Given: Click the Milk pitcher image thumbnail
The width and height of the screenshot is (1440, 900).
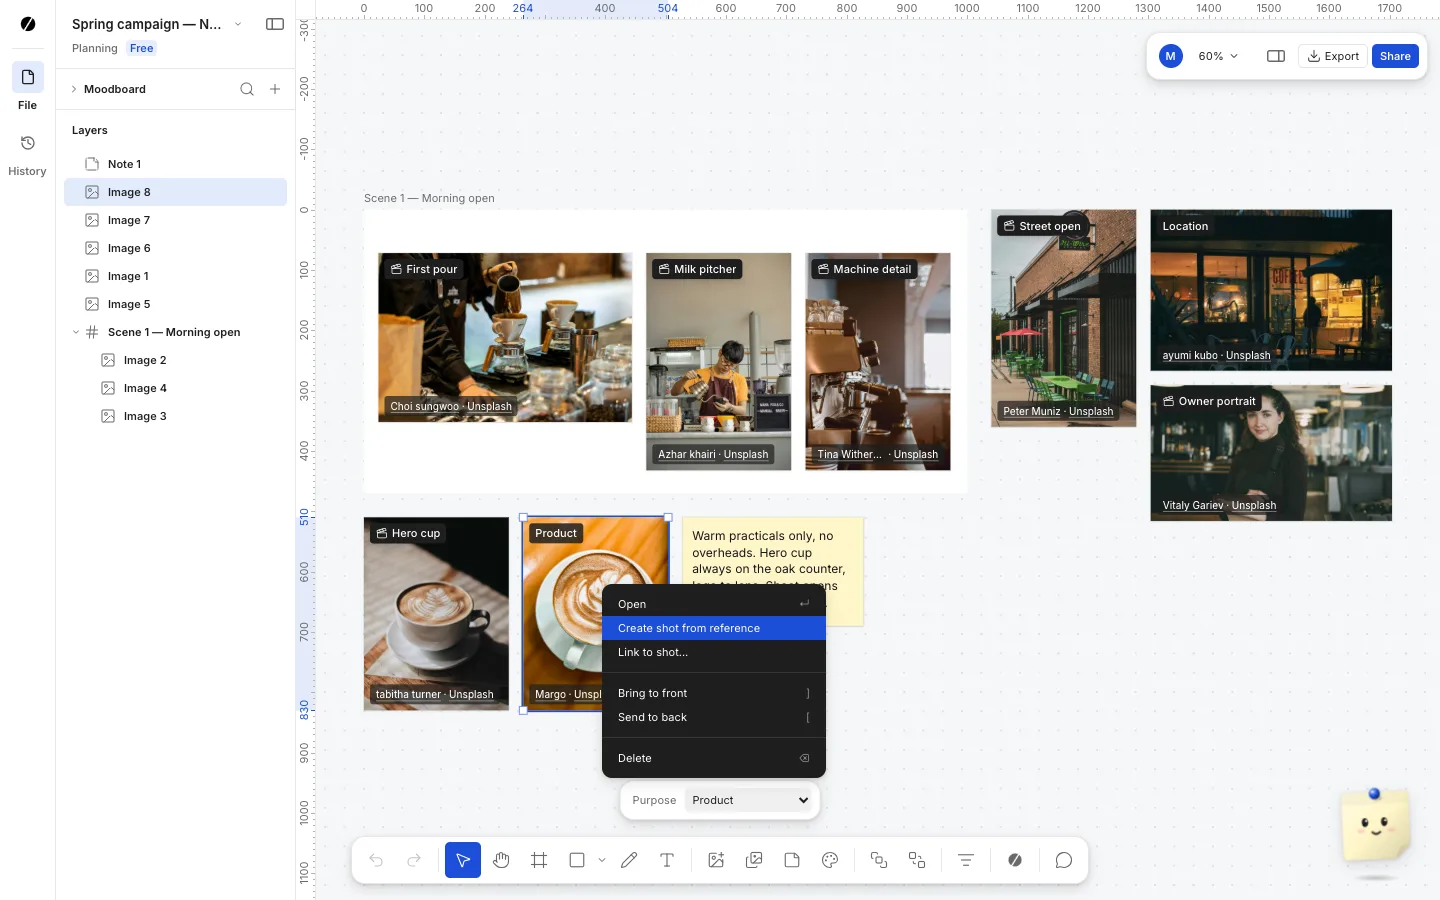Looking at the screenshot, I should [718, 361].
